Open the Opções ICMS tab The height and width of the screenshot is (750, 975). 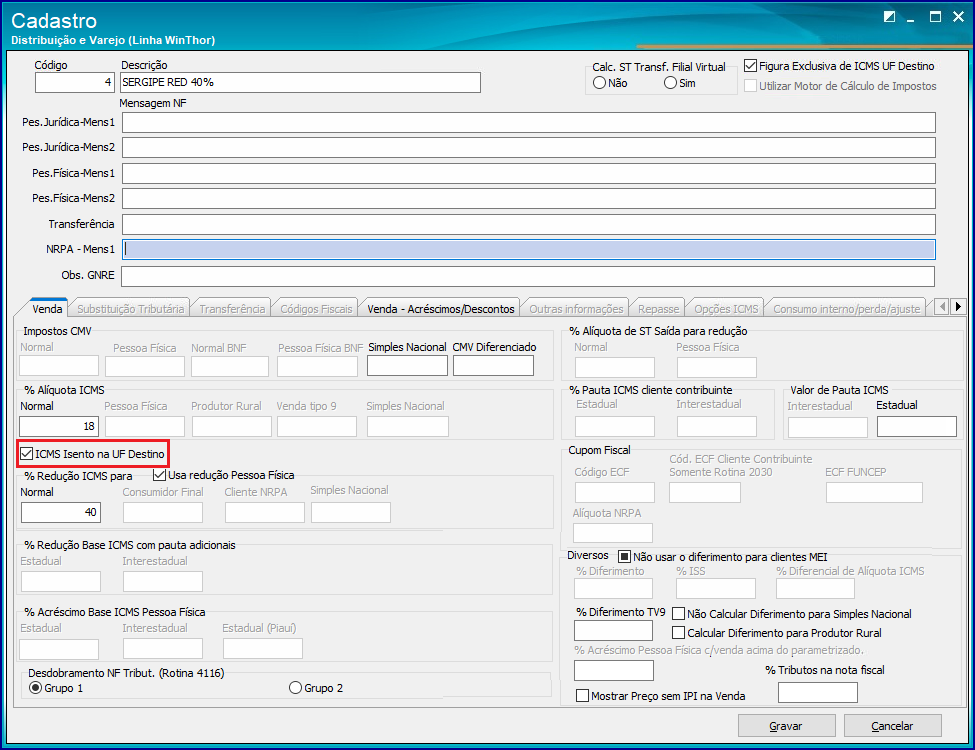click(726, 309)
